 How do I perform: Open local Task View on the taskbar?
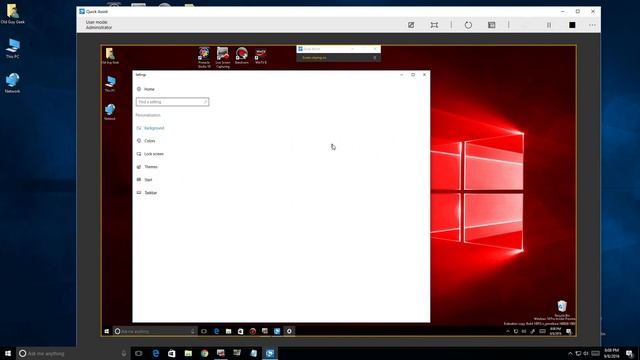[139, 353]
